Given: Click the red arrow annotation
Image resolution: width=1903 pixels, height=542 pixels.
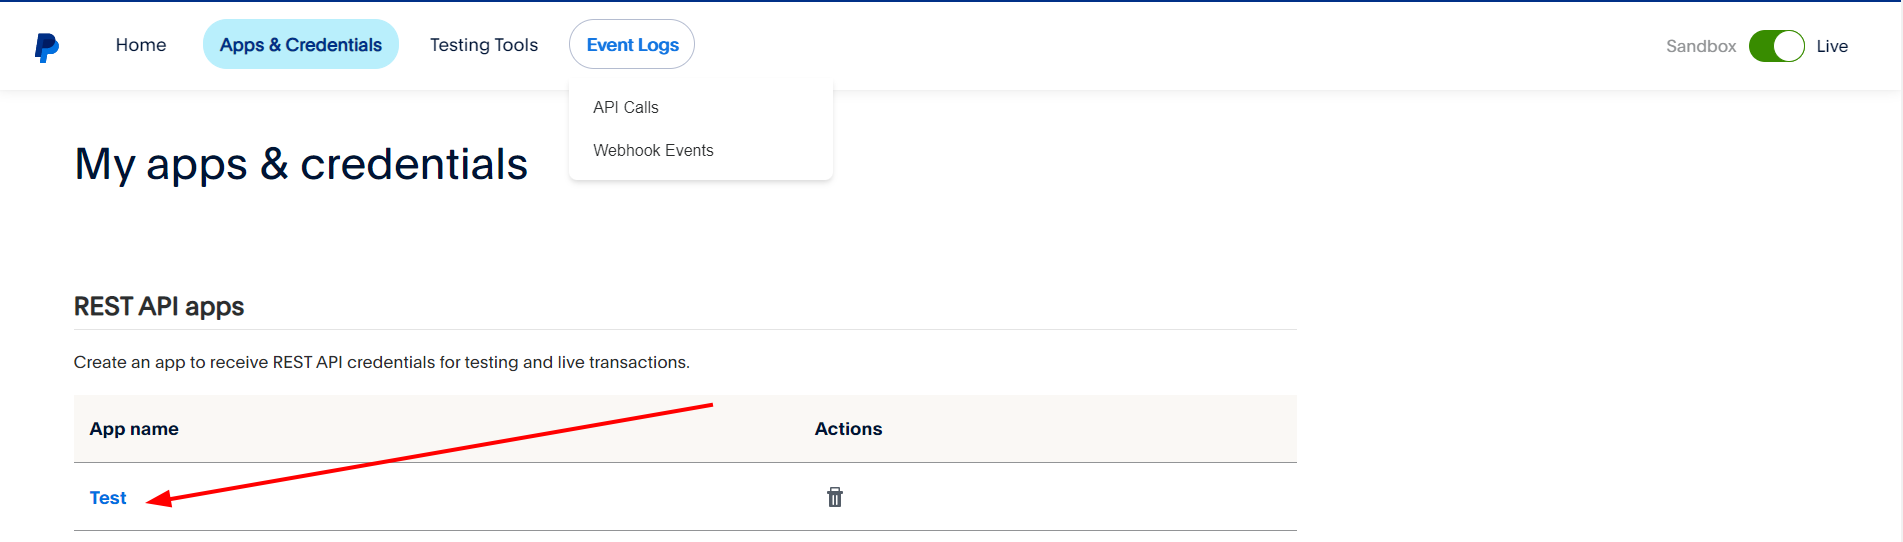Looking at the screenshot, I should [430, 452].
